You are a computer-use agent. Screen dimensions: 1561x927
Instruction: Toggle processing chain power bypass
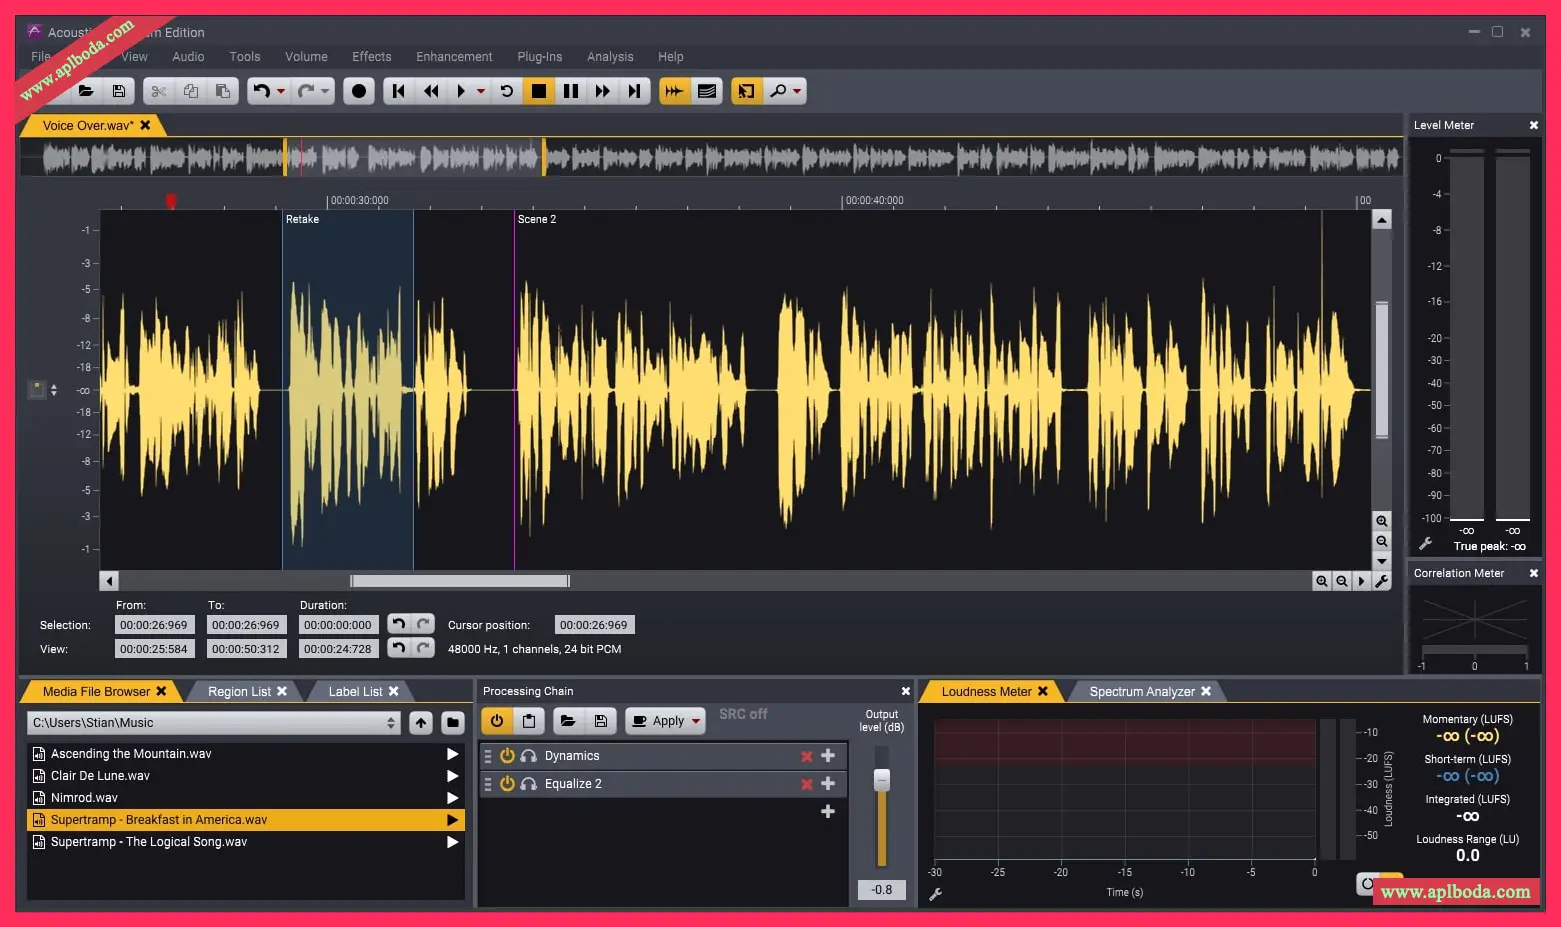497,720
